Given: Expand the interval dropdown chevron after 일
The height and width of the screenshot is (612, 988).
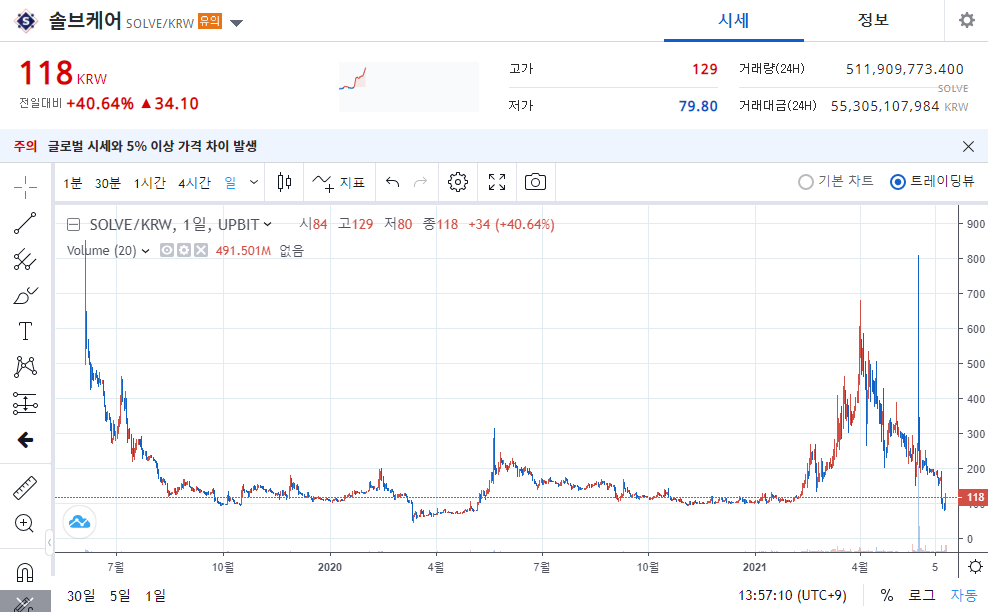Looking at the screenshot, I should (x=253, y=182).
